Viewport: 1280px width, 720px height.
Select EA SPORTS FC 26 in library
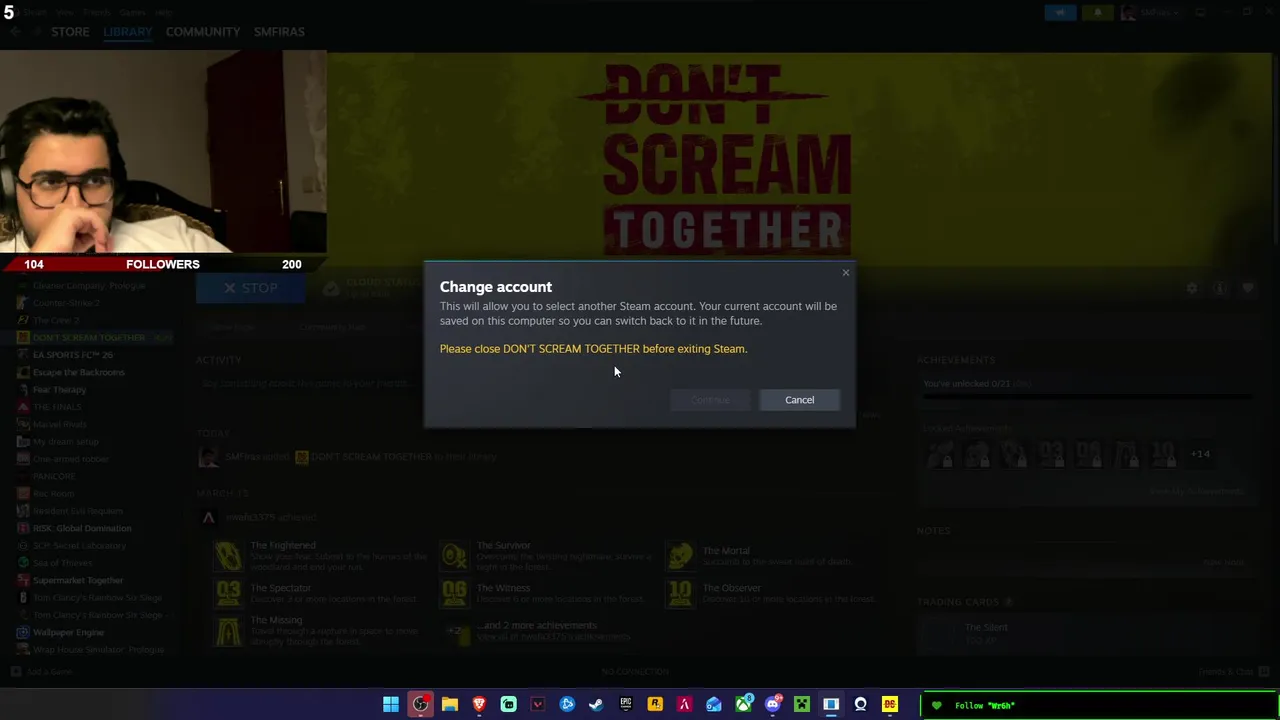(72, 354)
